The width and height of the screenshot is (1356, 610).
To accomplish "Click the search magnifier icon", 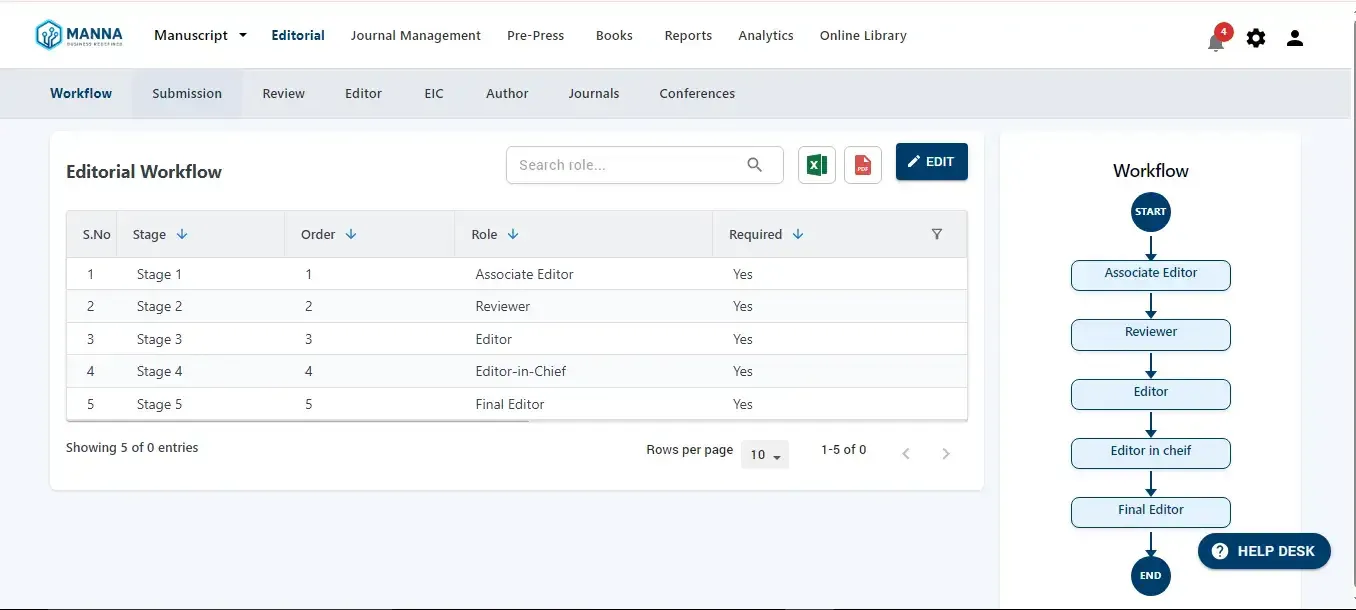I will (x=755, y=165).
